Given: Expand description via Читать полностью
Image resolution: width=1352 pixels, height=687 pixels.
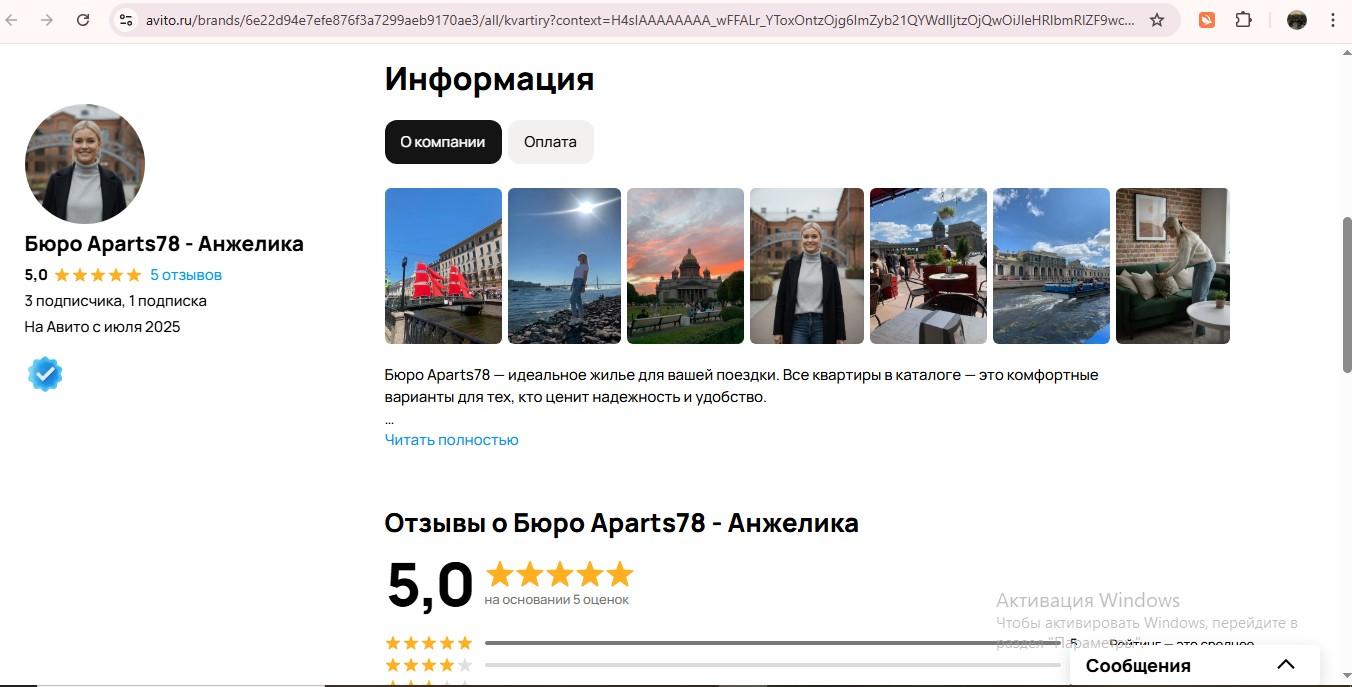Looking at the screenshot, I should 451,440.
